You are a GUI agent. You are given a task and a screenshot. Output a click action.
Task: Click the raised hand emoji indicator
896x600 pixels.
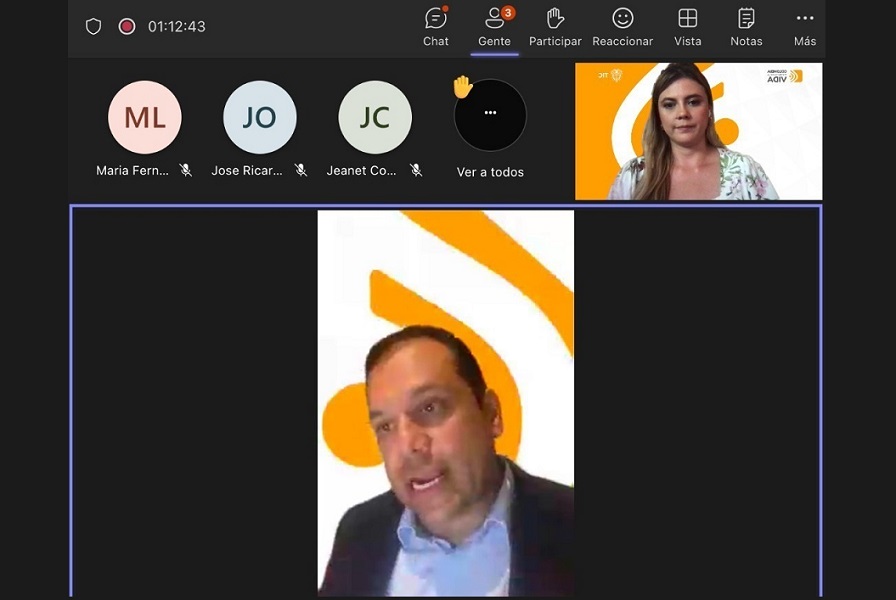[x=462, y=87]
